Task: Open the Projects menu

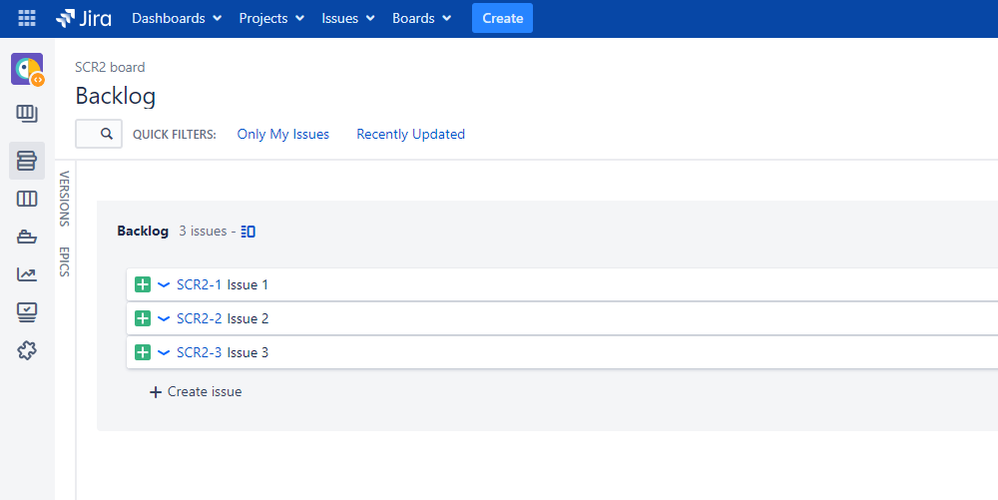Action: pyautogui.click(x=271, y=18)
